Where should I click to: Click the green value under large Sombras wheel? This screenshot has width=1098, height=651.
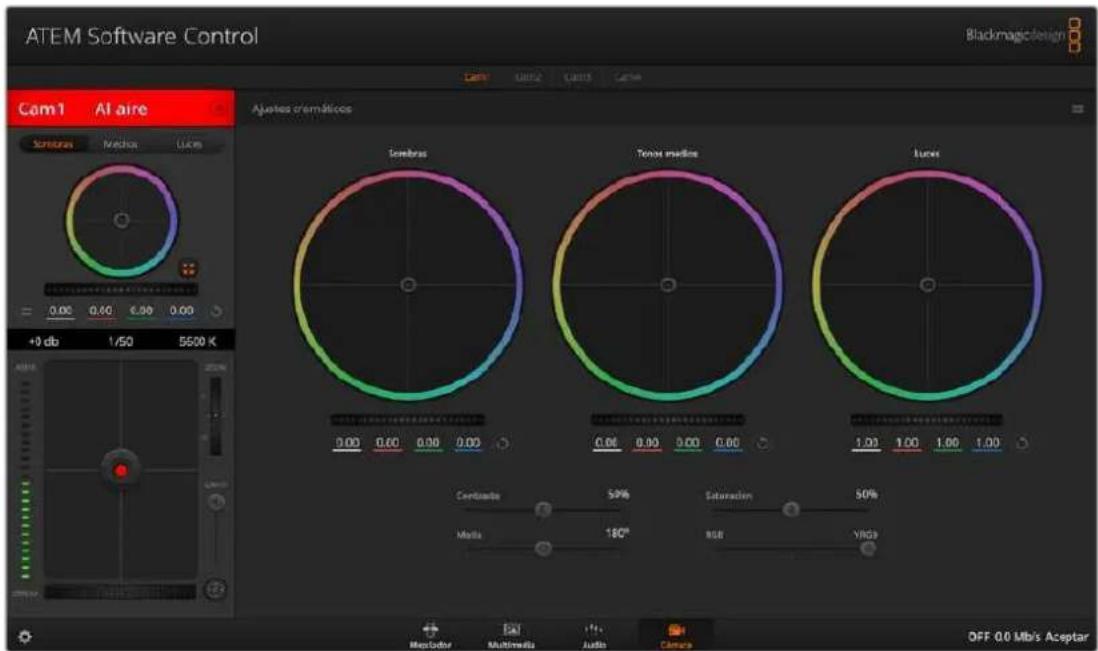coord(428,444)
